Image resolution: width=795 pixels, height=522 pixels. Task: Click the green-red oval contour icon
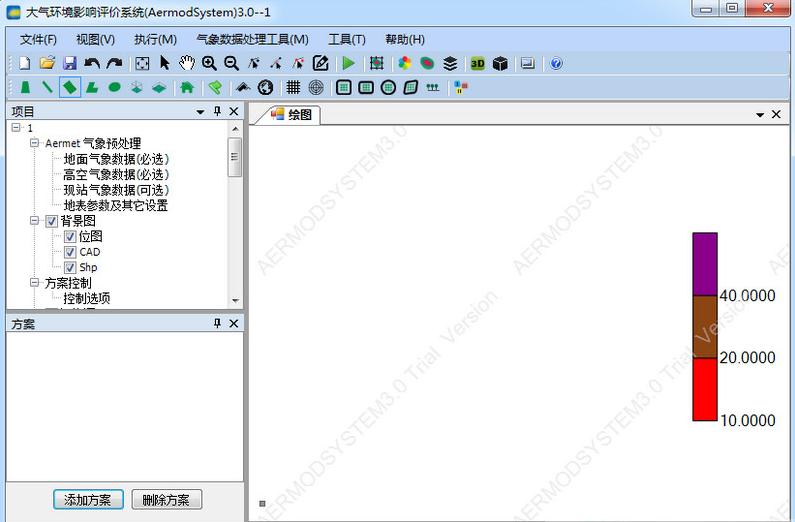tap(427, 63)
